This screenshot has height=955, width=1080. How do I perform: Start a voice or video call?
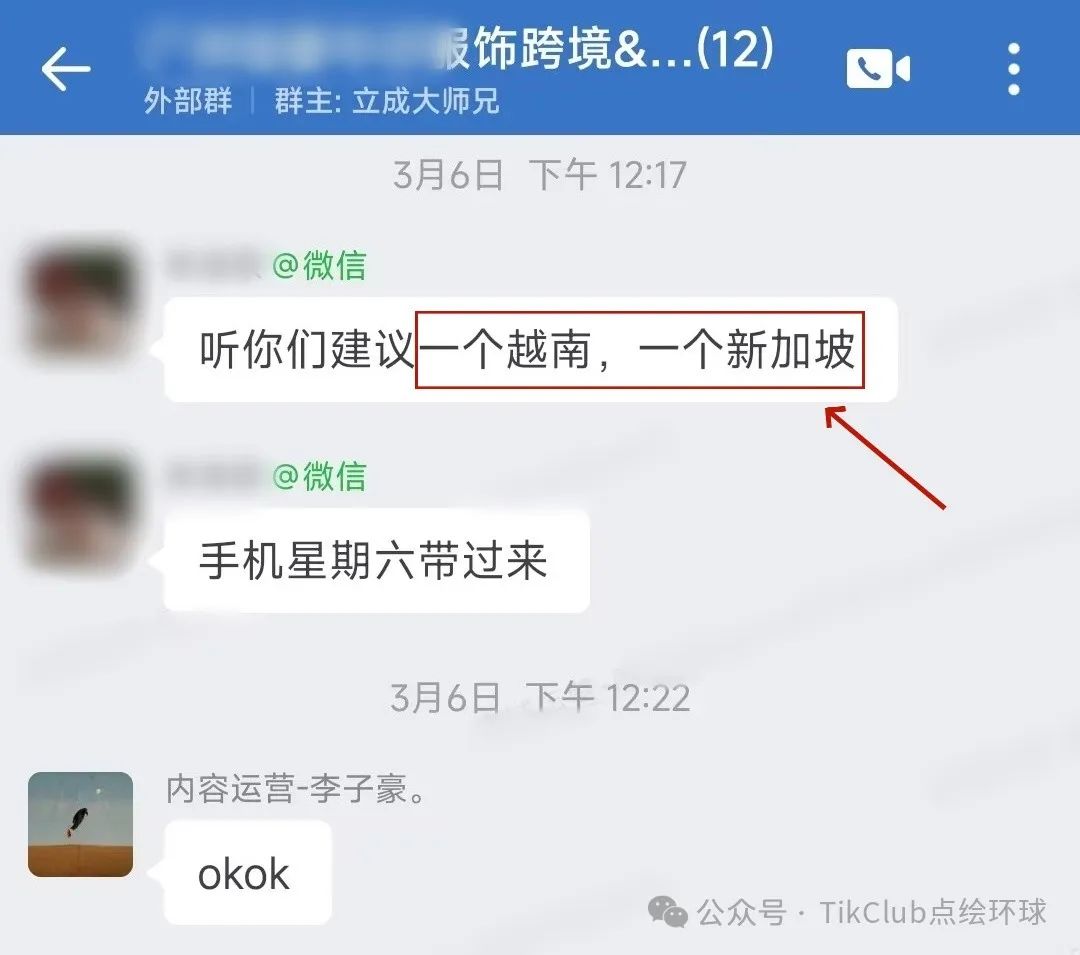click(878, 68)
